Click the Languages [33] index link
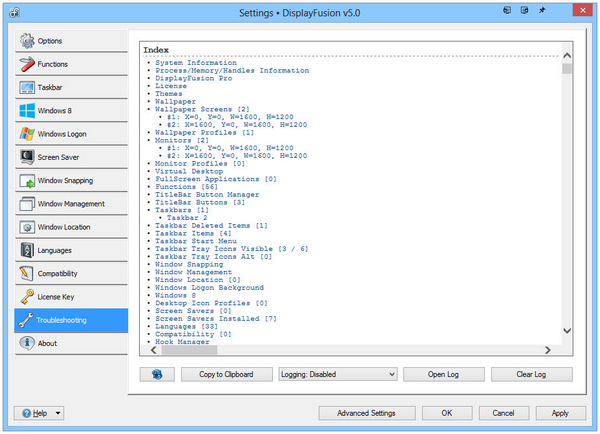Screen dimensions: 600x434 click(186, 326)
